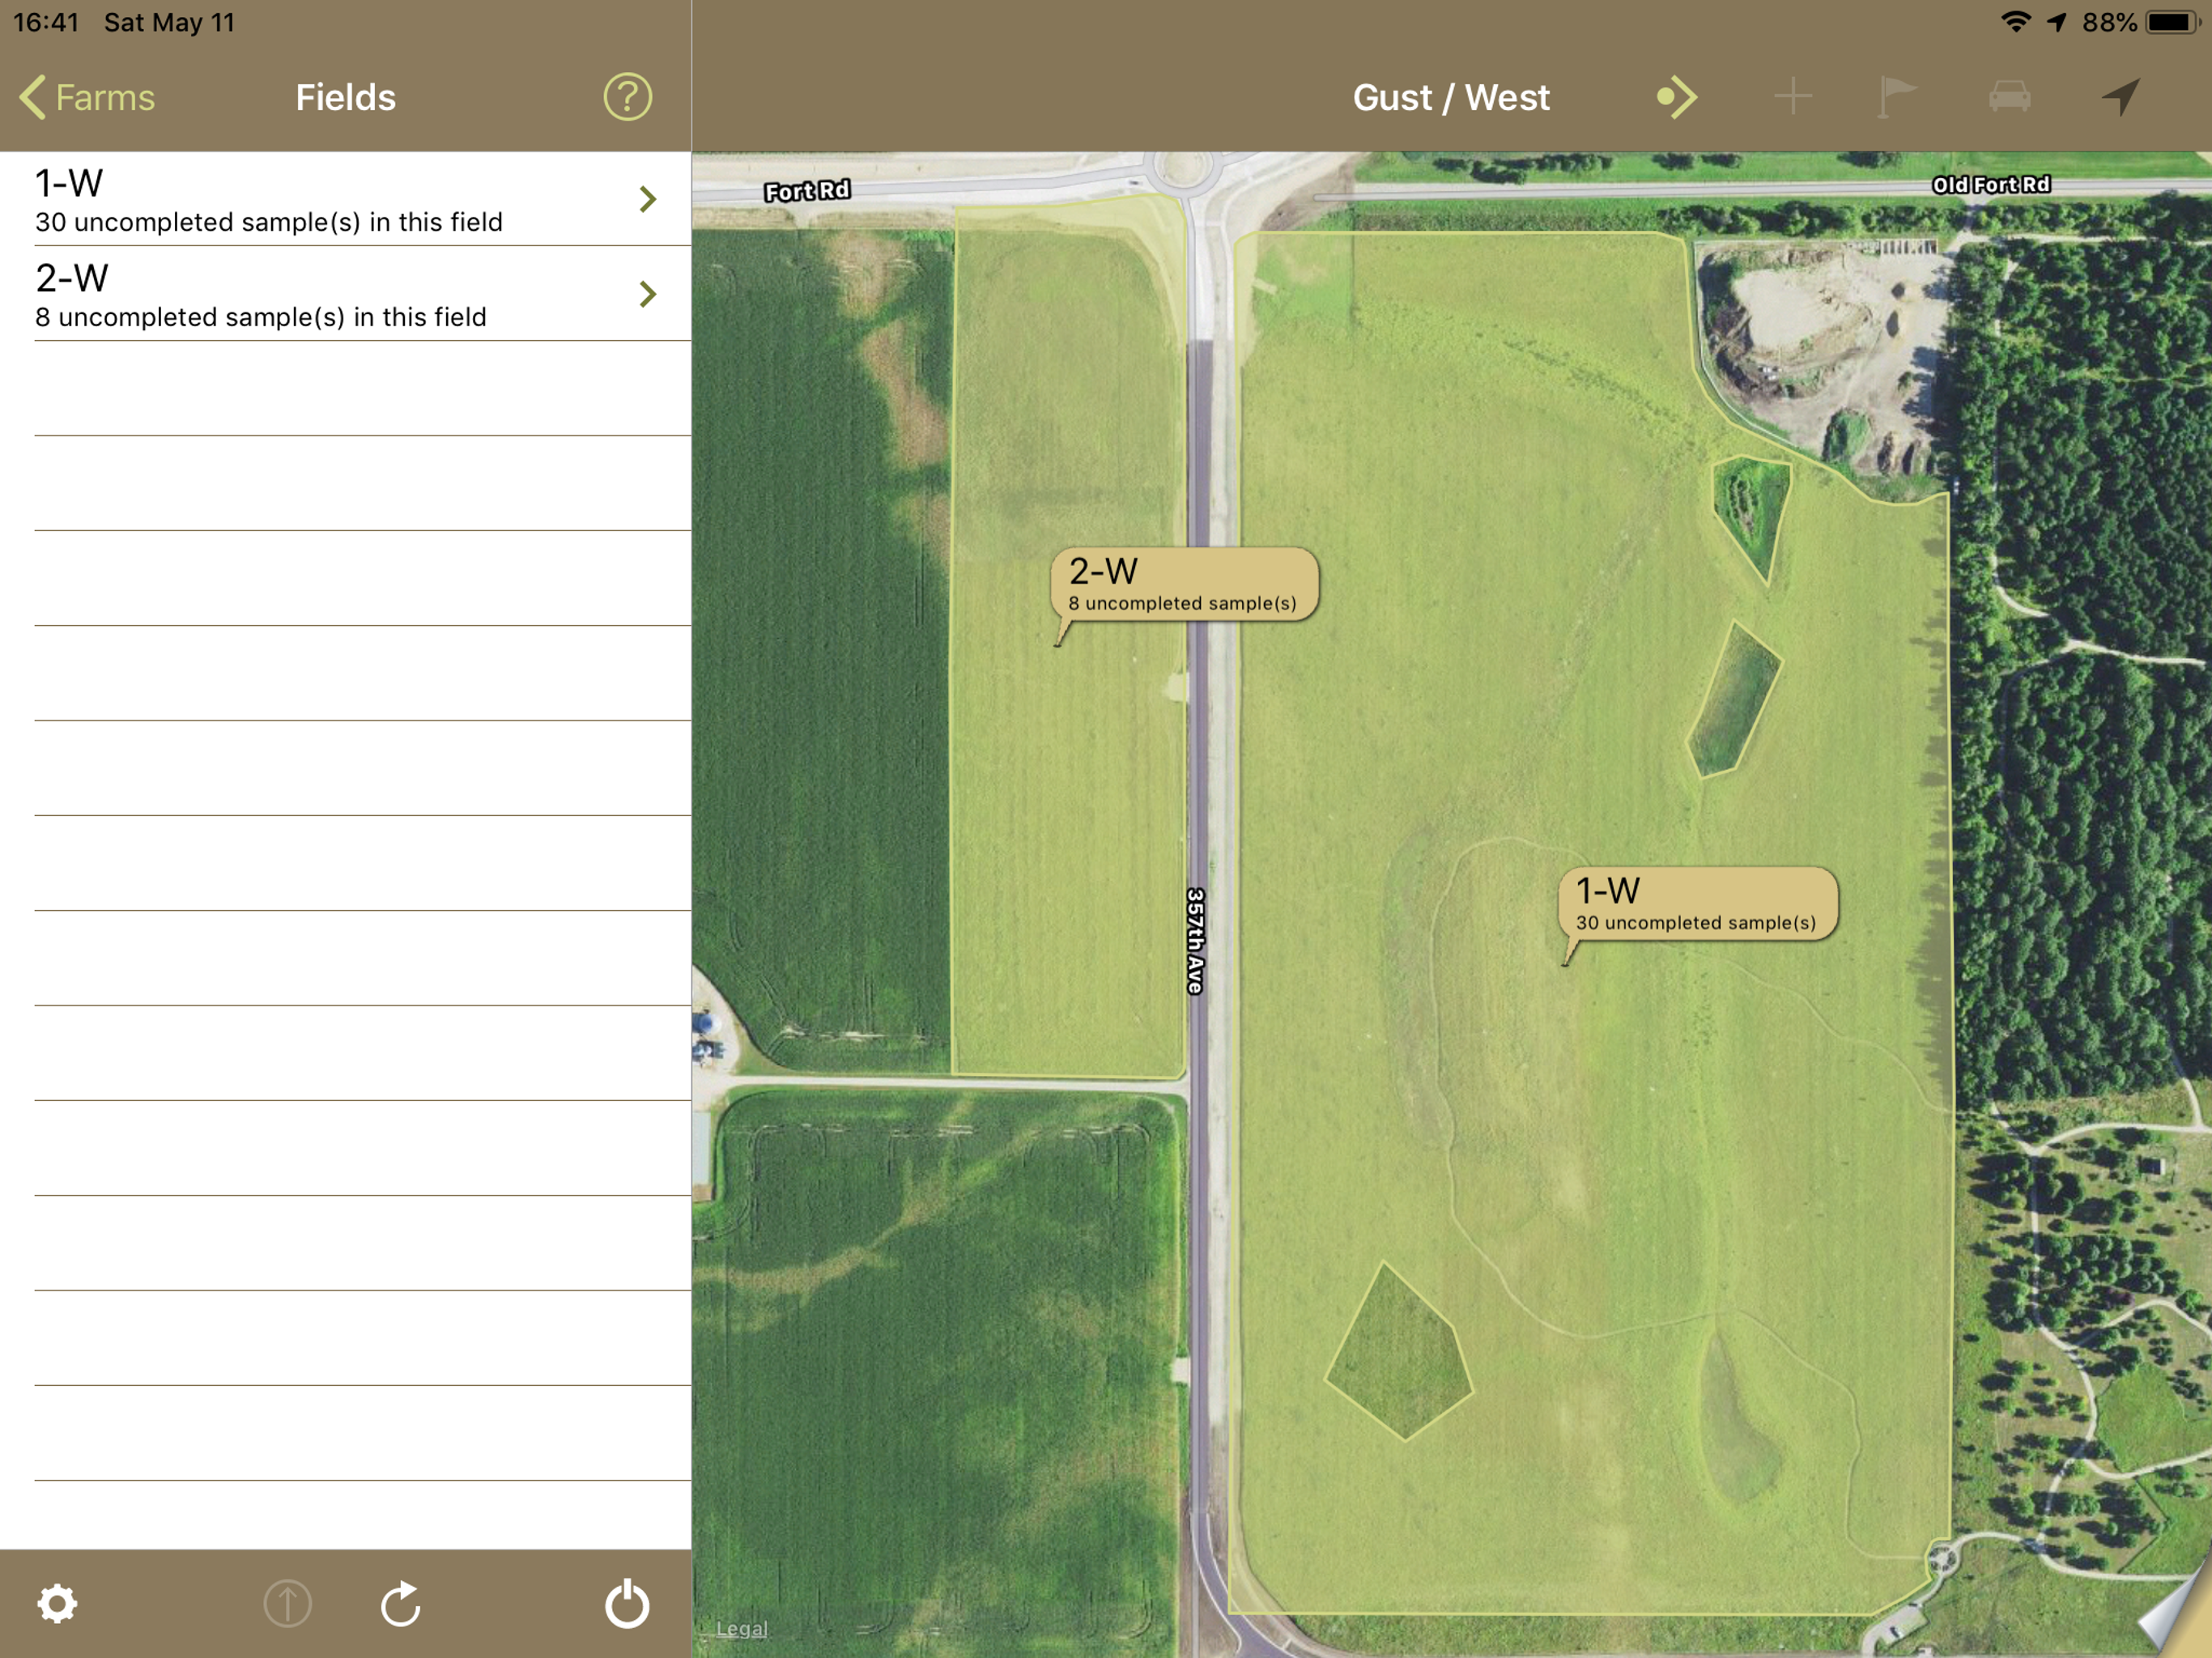The image size is (2212, 1658).
Task: Click the 88% battery percentage
Action: 2109,22
